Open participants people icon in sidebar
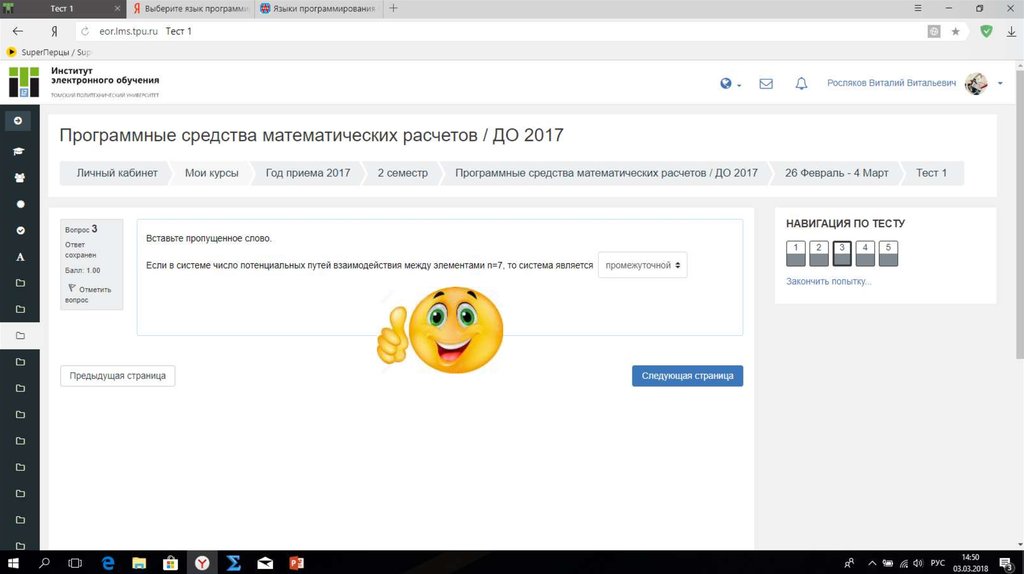1024x574 pixels. [20, 178]
